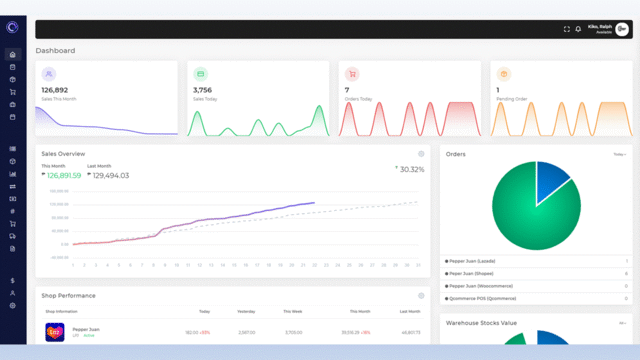Click the 30.32% growth indicator

pos(410,169)
